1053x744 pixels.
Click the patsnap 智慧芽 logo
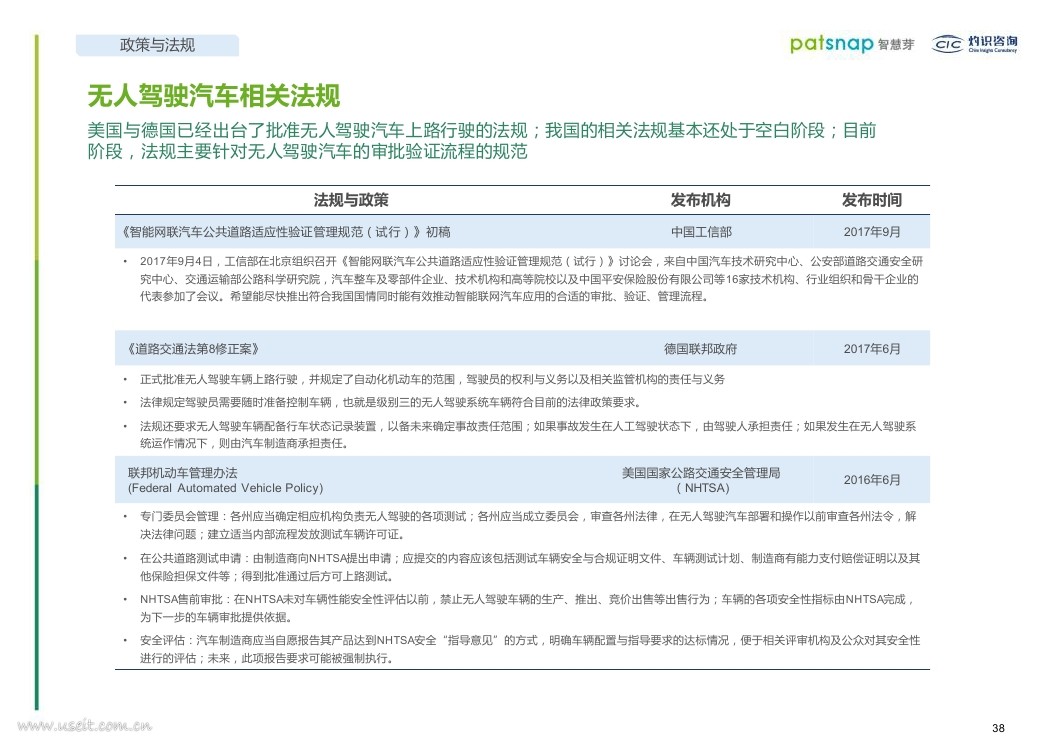[852, 44]
